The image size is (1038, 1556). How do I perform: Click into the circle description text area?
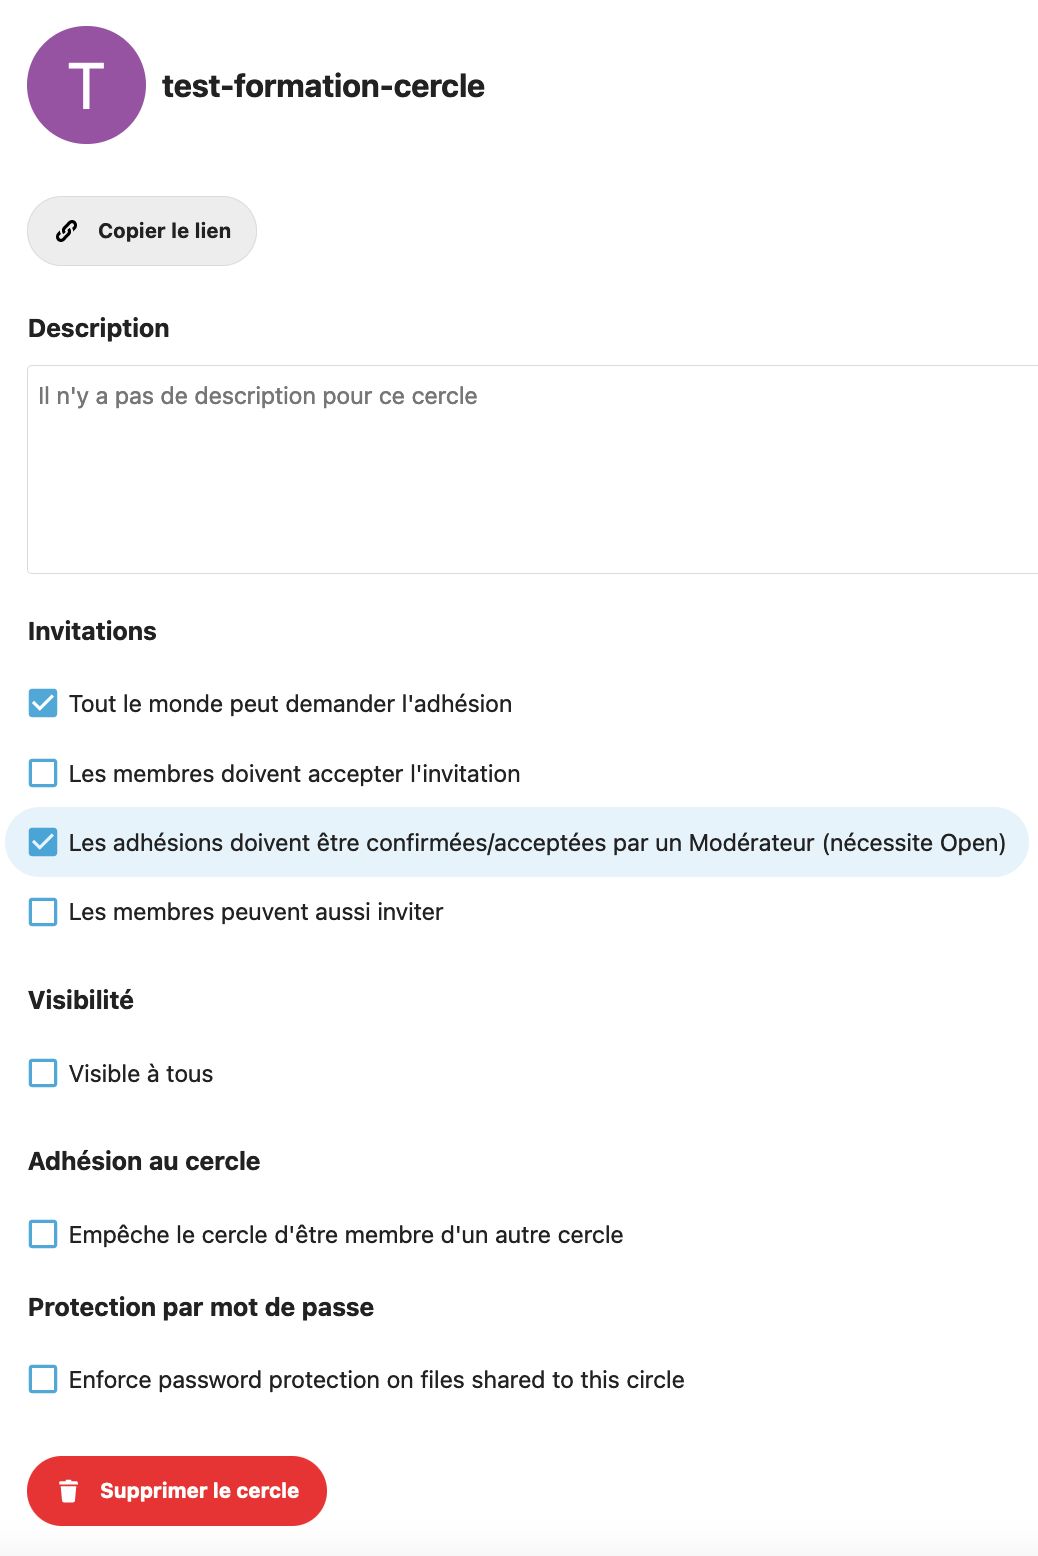click(533, 469)
